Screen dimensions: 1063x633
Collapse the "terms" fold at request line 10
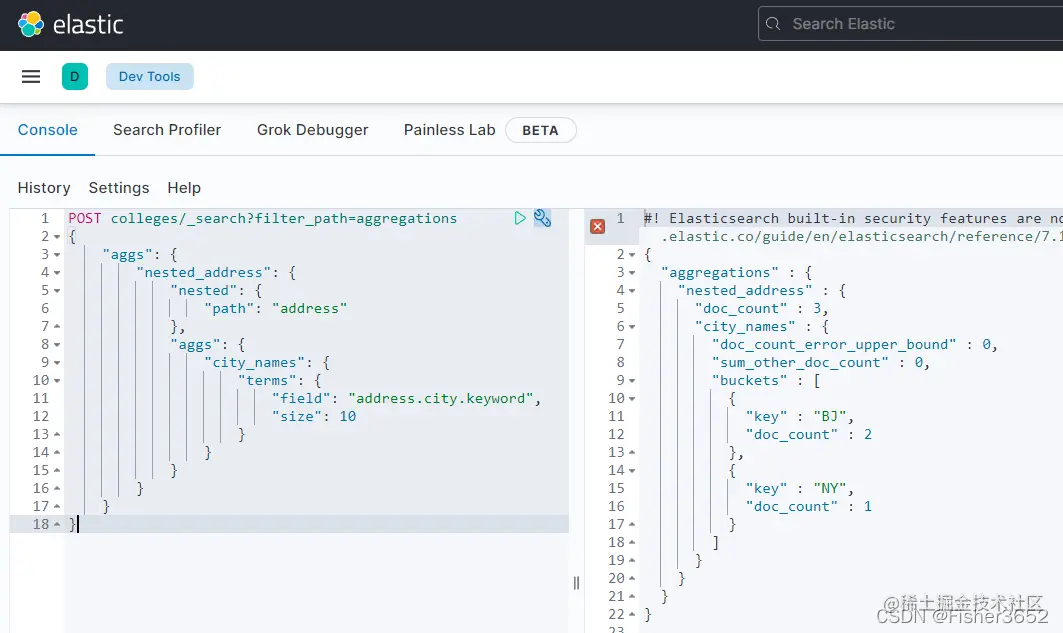pos(57,381)
